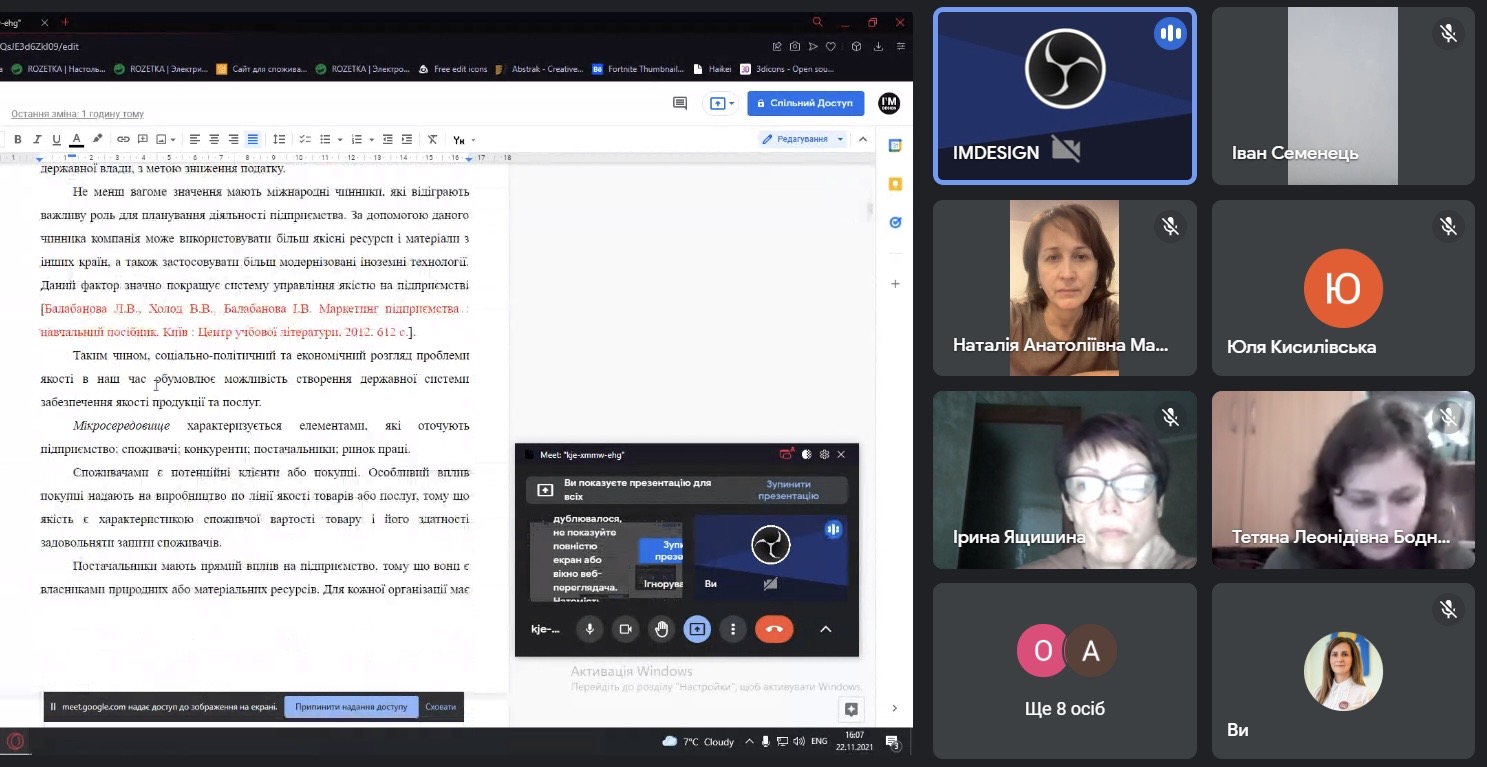Mute microphone in the Meet popup window

(589, 629)
